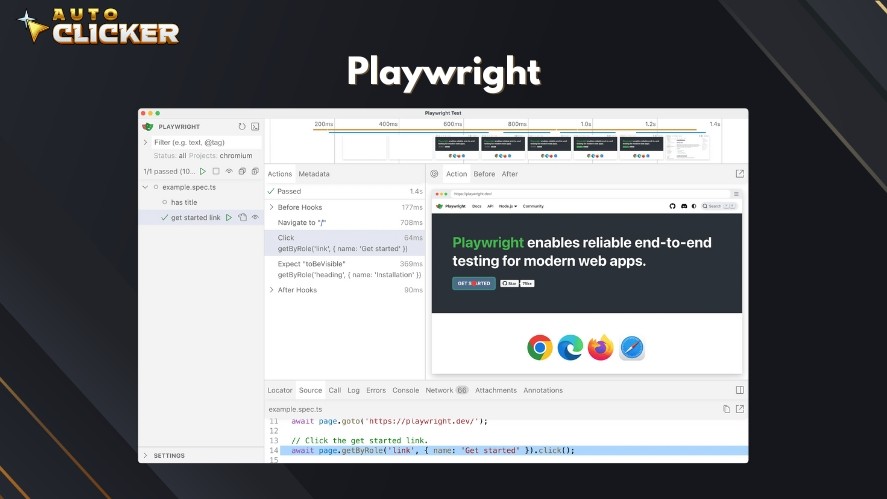
Task: Open the Log tab
Action: tap(354, 390)
